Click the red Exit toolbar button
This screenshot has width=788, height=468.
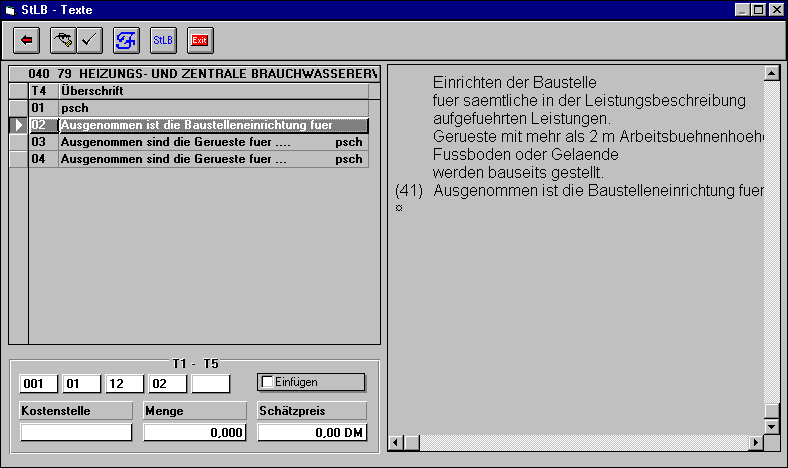click(199, 40)
